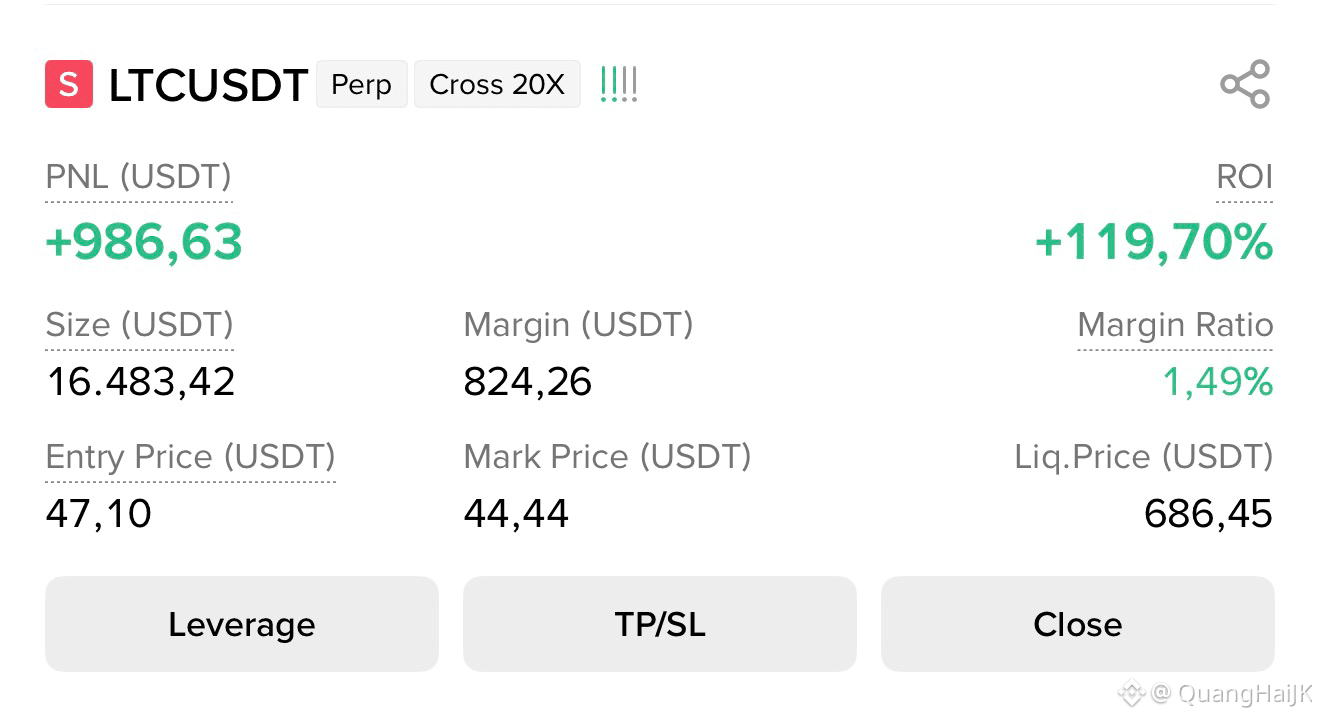Screen dimensions: 1320x718
Task: Show Size (USDT) label explanation
Action: [x=140, y=325]
